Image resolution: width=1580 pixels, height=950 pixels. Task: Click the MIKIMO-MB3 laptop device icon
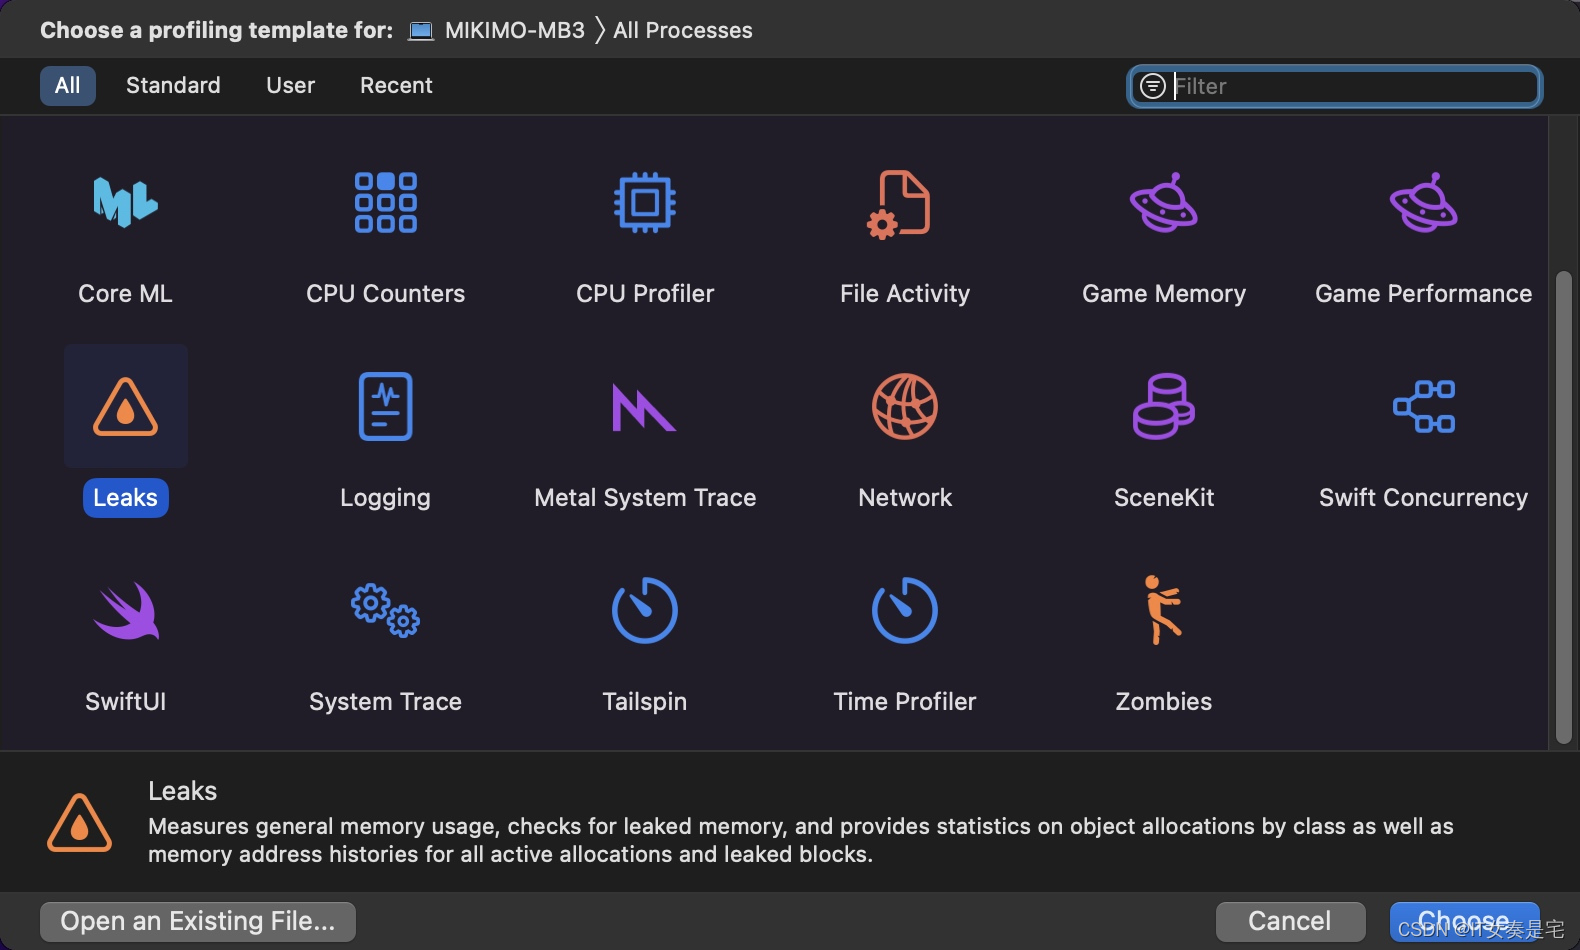coord(421,31)
